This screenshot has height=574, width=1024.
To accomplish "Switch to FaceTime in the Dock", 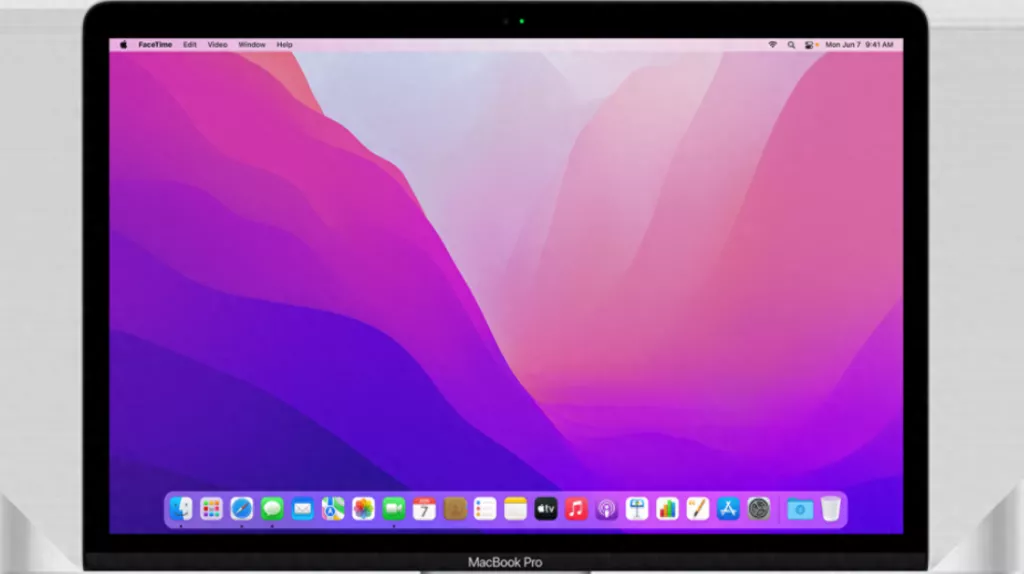I will [394, 509].
